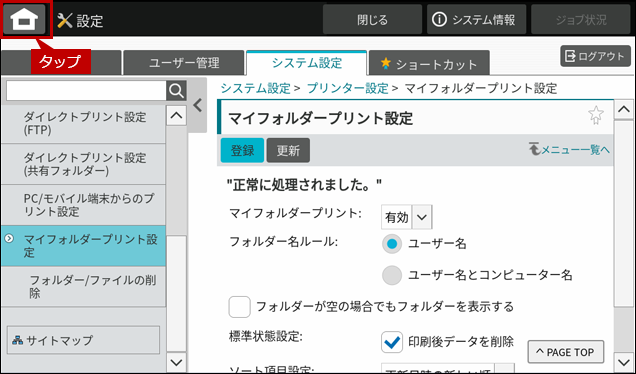636x374 pixels.
Task: Jump up with PAGE TOP button
Action: click(566, 352)
